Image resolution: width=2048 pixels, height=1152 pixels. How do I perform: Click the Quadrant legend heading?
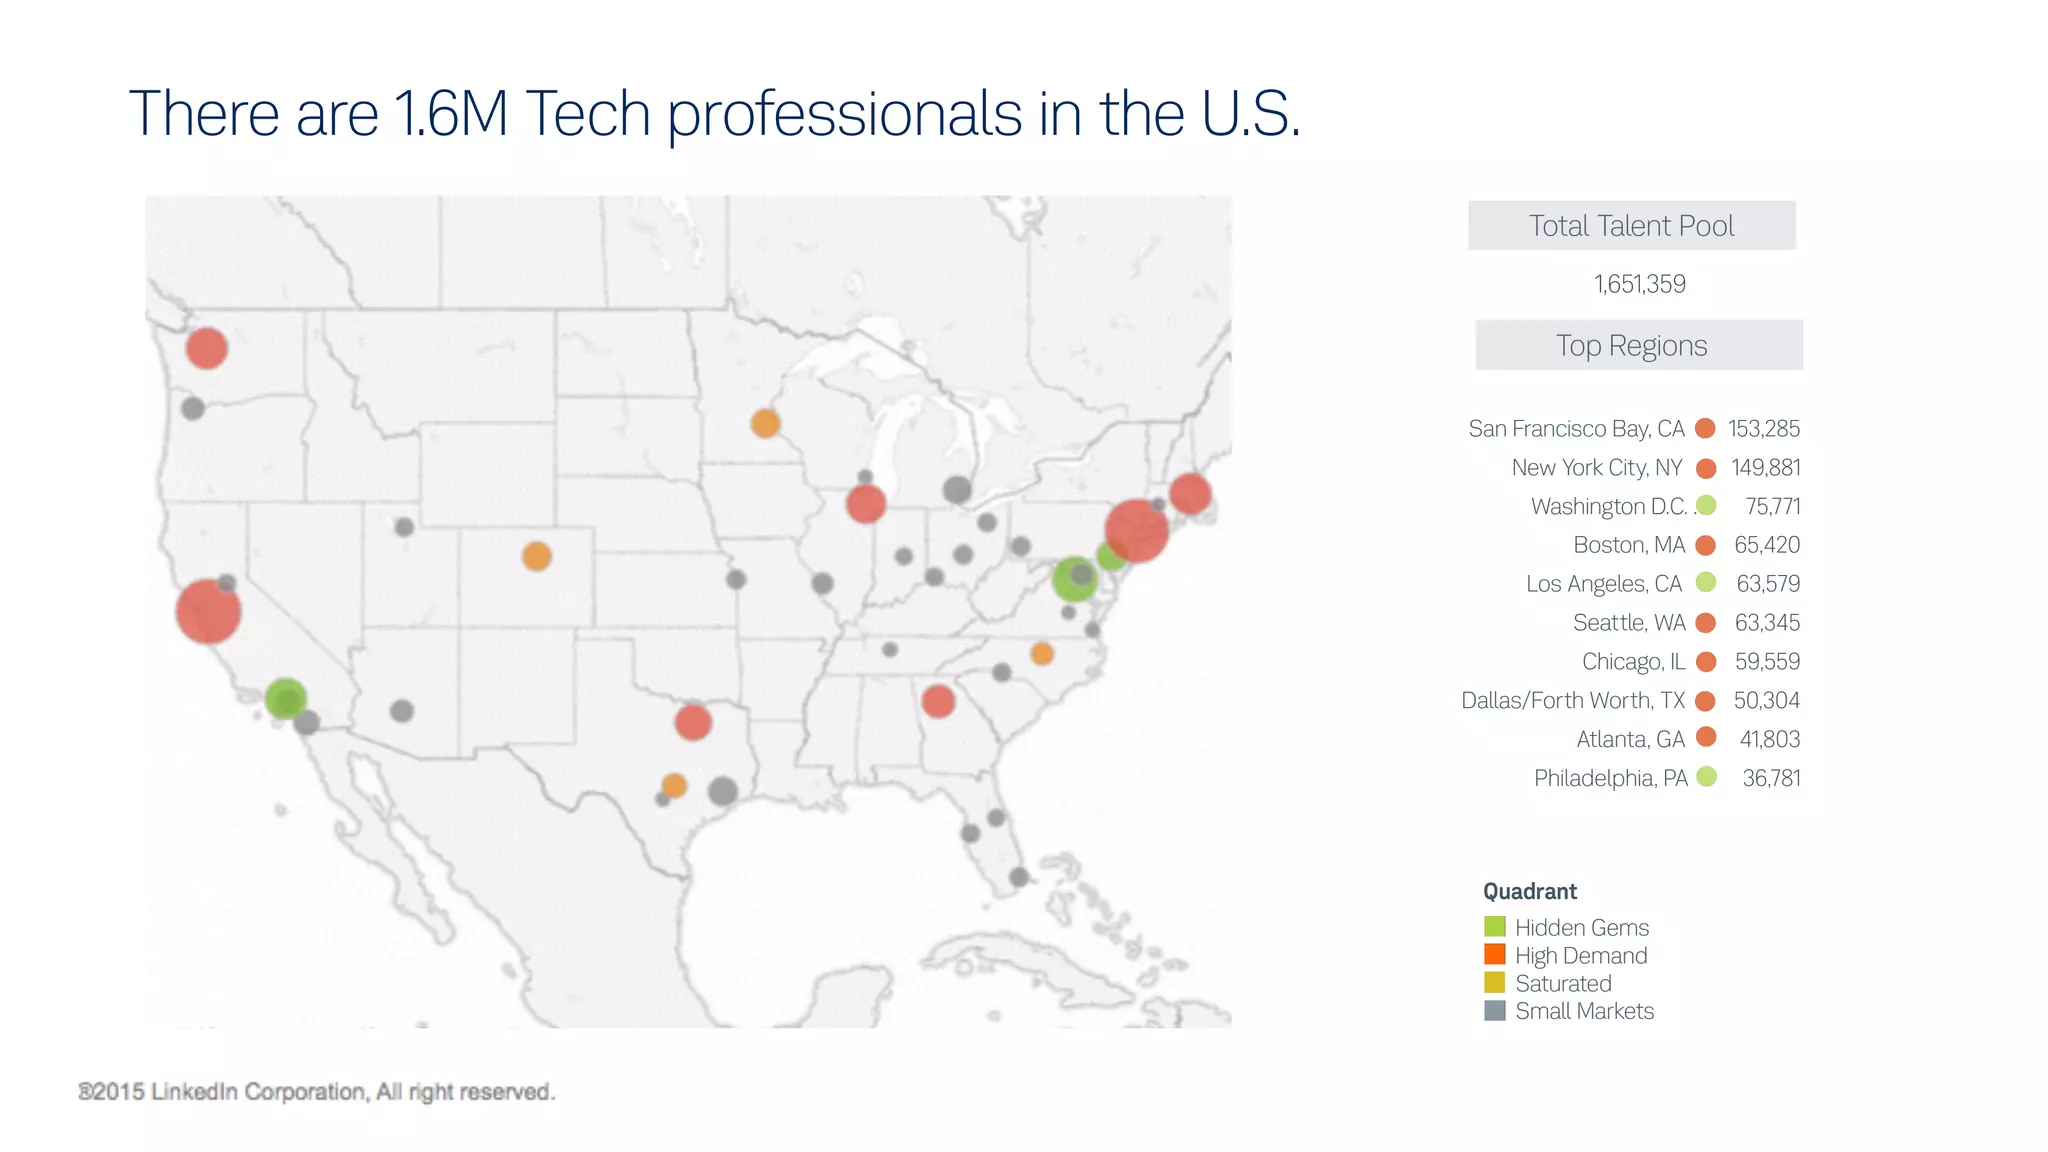tap(1530, 891)
